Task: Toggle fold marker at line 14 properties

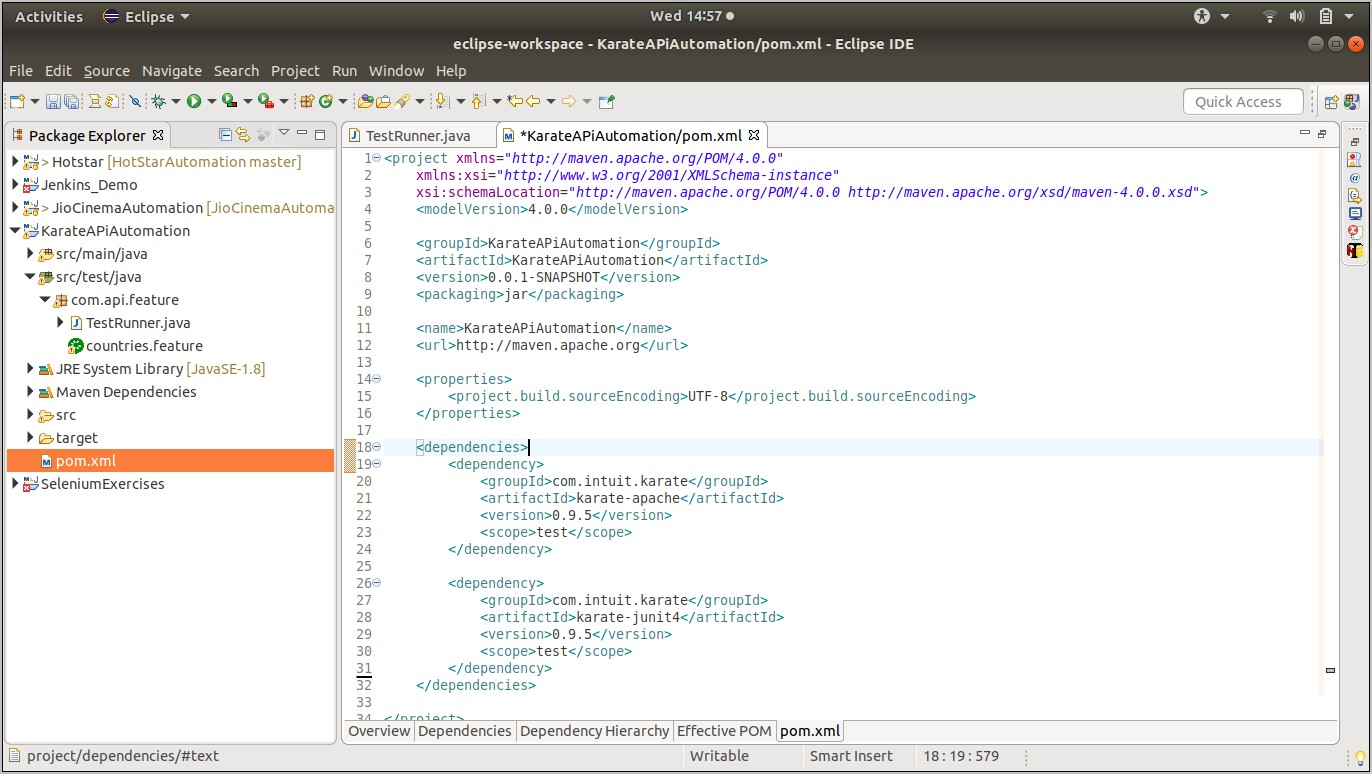Action: point(376,379)
